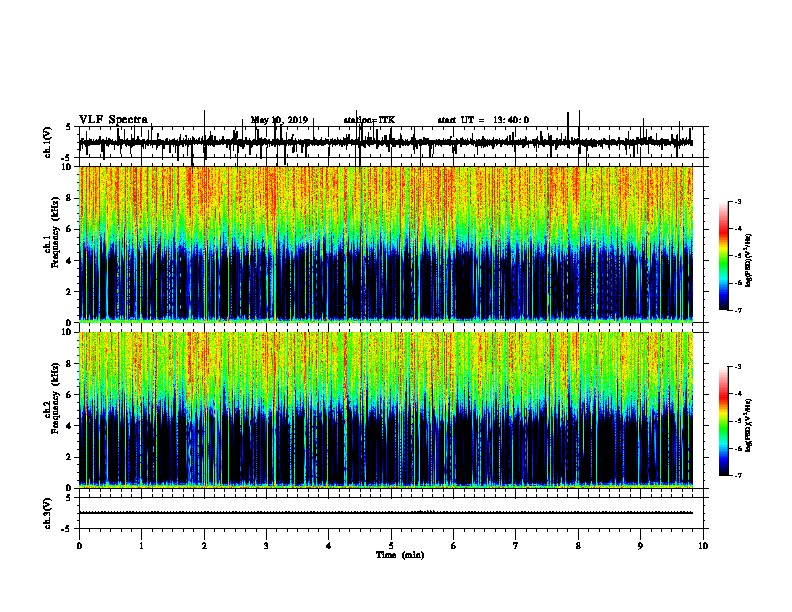The height and width of the screenshot is (612, 792).
Task: Click the "2" kHz tick on ch.2 frequency axis
Action: 70,457
